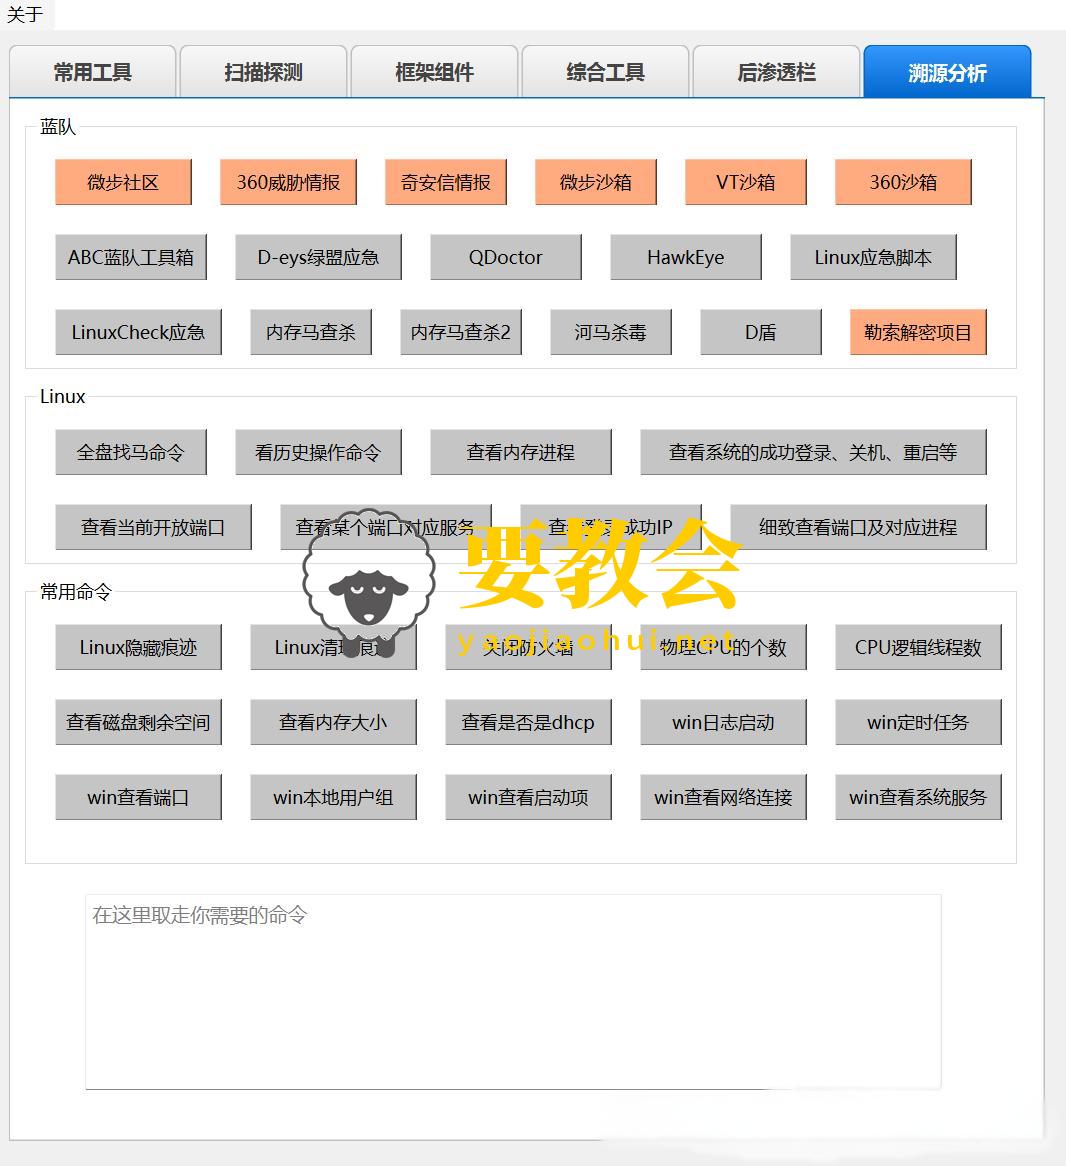This screenshot has width=1066, height=1166.
Task: Open Linux应急脚本 button
Action: point(873,257)
